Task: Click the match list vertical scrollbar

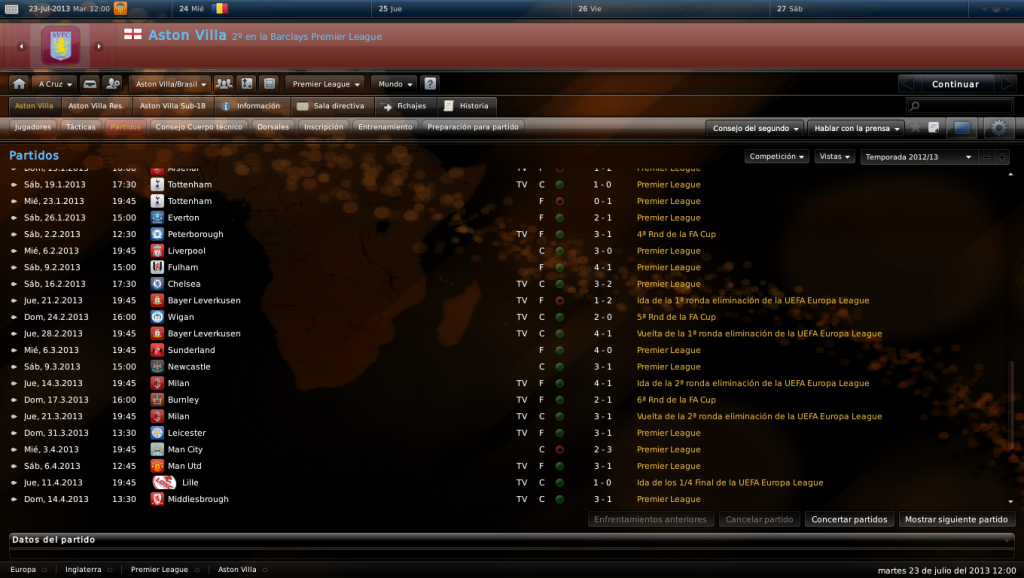Action: [x=1010, y=405]
